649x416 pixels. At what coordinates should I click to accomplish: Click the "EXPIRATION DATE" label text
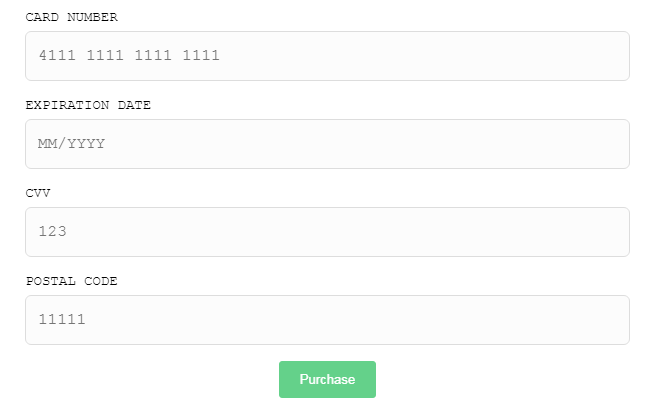pos(88,105)
